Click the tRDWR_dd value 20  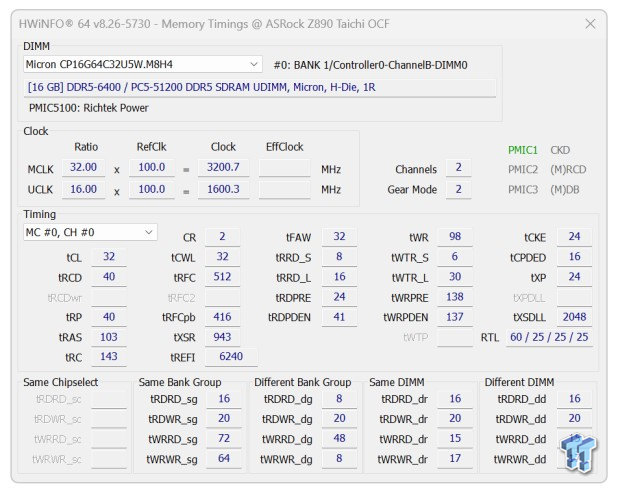pos(575,419)
